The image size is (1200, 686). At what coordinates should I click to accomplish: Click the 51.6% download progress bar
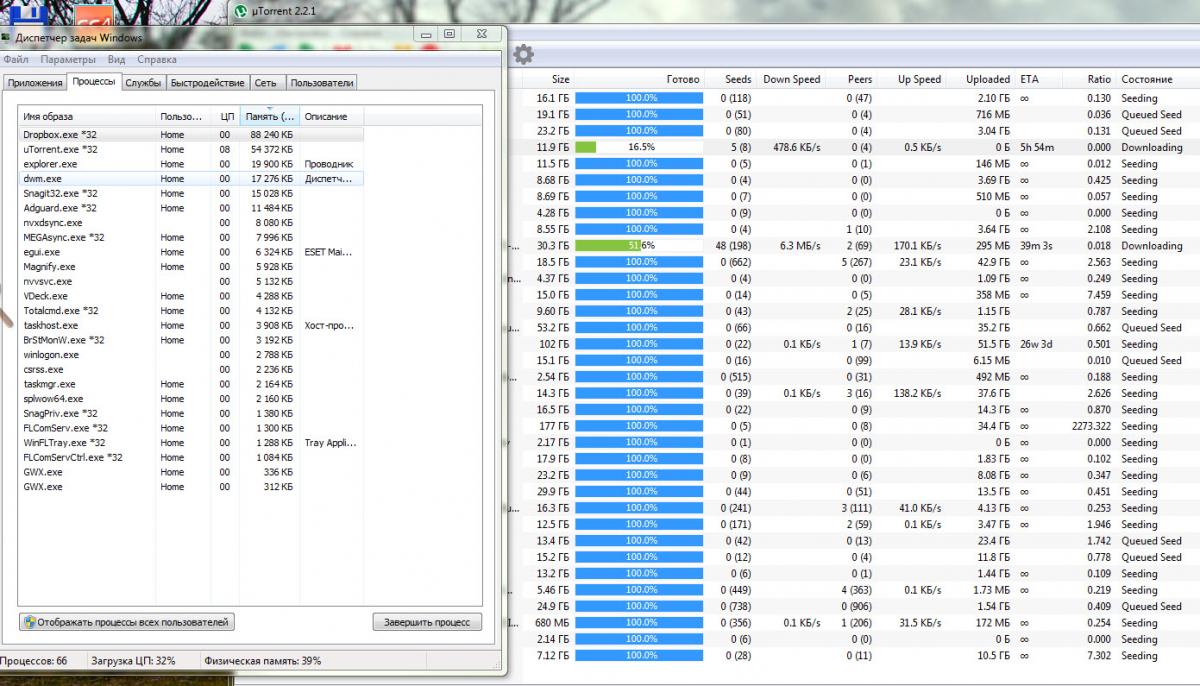pyautogui.click(x=641, y=245)
